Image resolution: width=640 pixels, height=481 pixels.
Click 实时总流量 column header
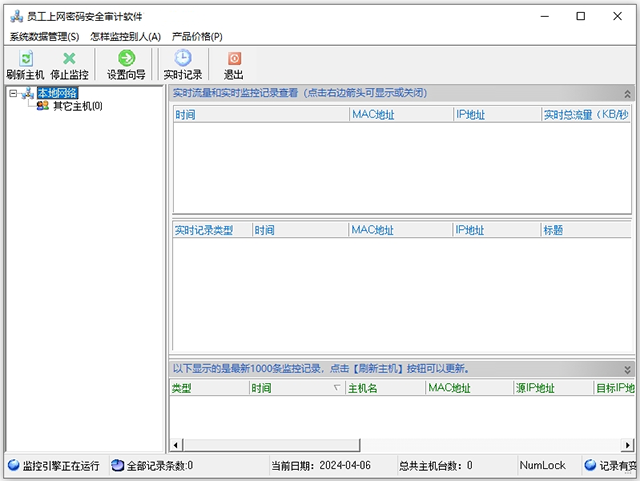[586, 115]
